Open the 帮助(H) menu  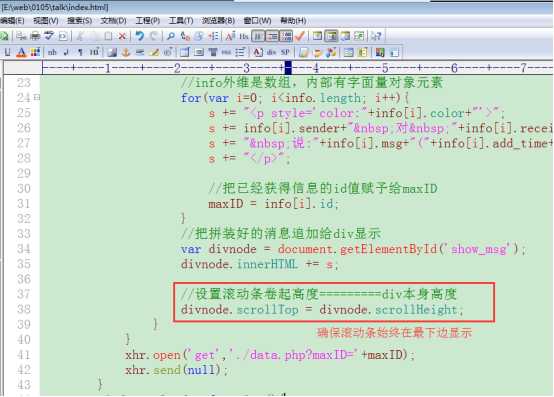pos(293,20)
